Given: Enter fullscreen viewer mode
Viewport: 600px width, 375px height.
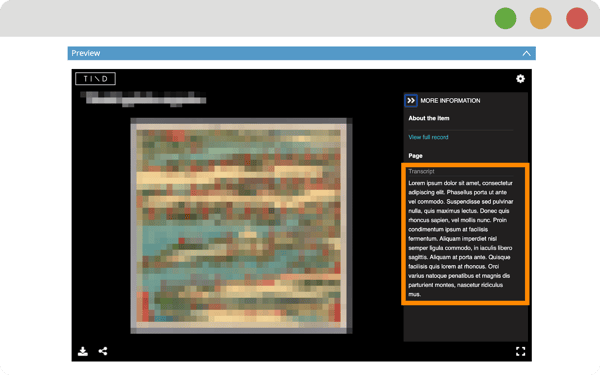Looking at the screenshot, I should pyautogui.click(x=520, y=351).
